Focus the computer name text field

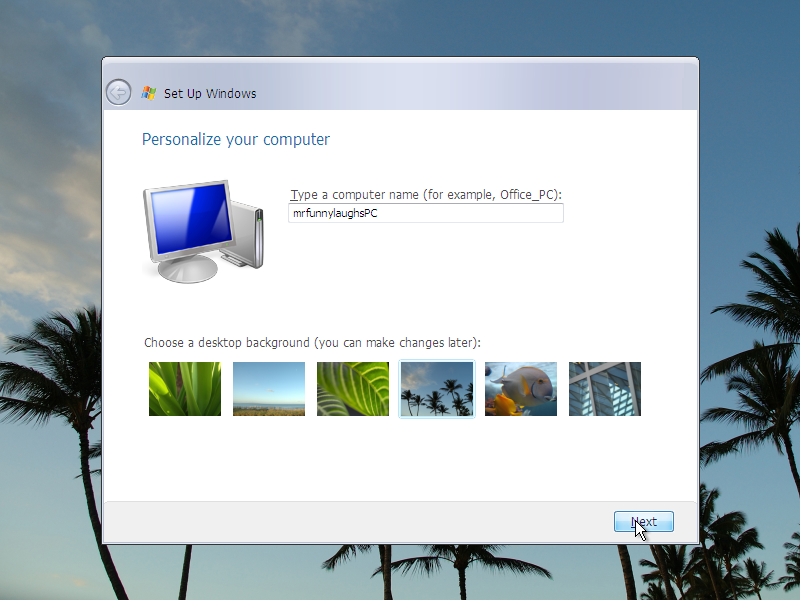tap(426, 213)
